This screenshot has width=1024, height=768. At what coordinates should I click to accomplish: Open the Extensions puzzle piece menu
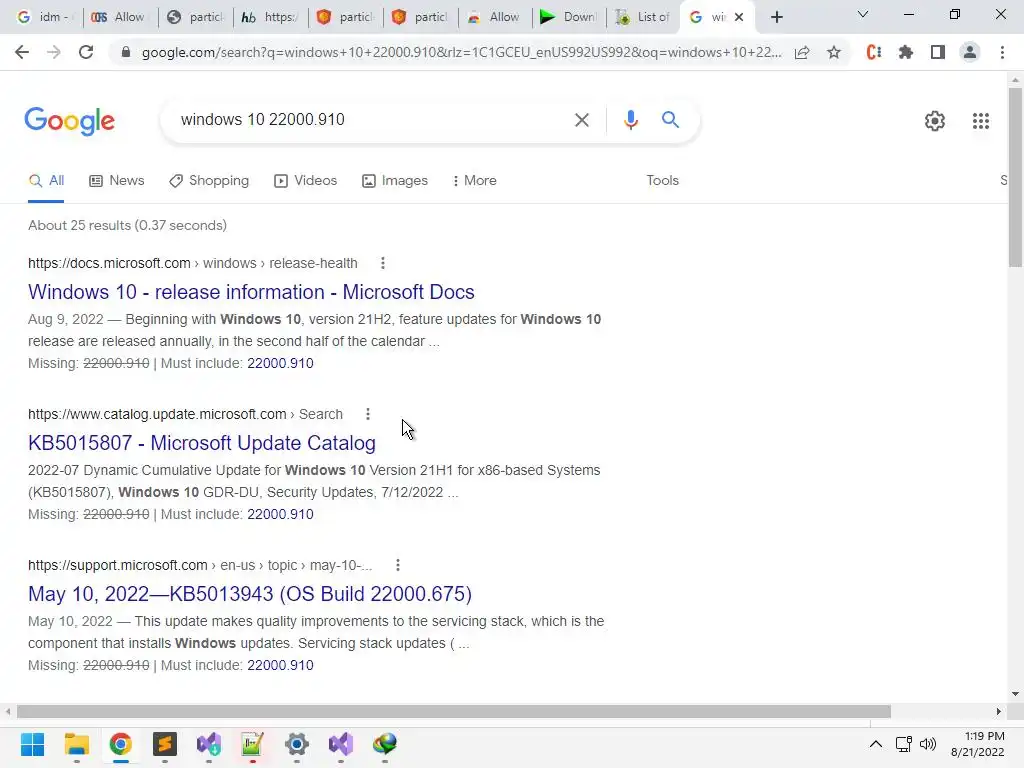(906, 52)
